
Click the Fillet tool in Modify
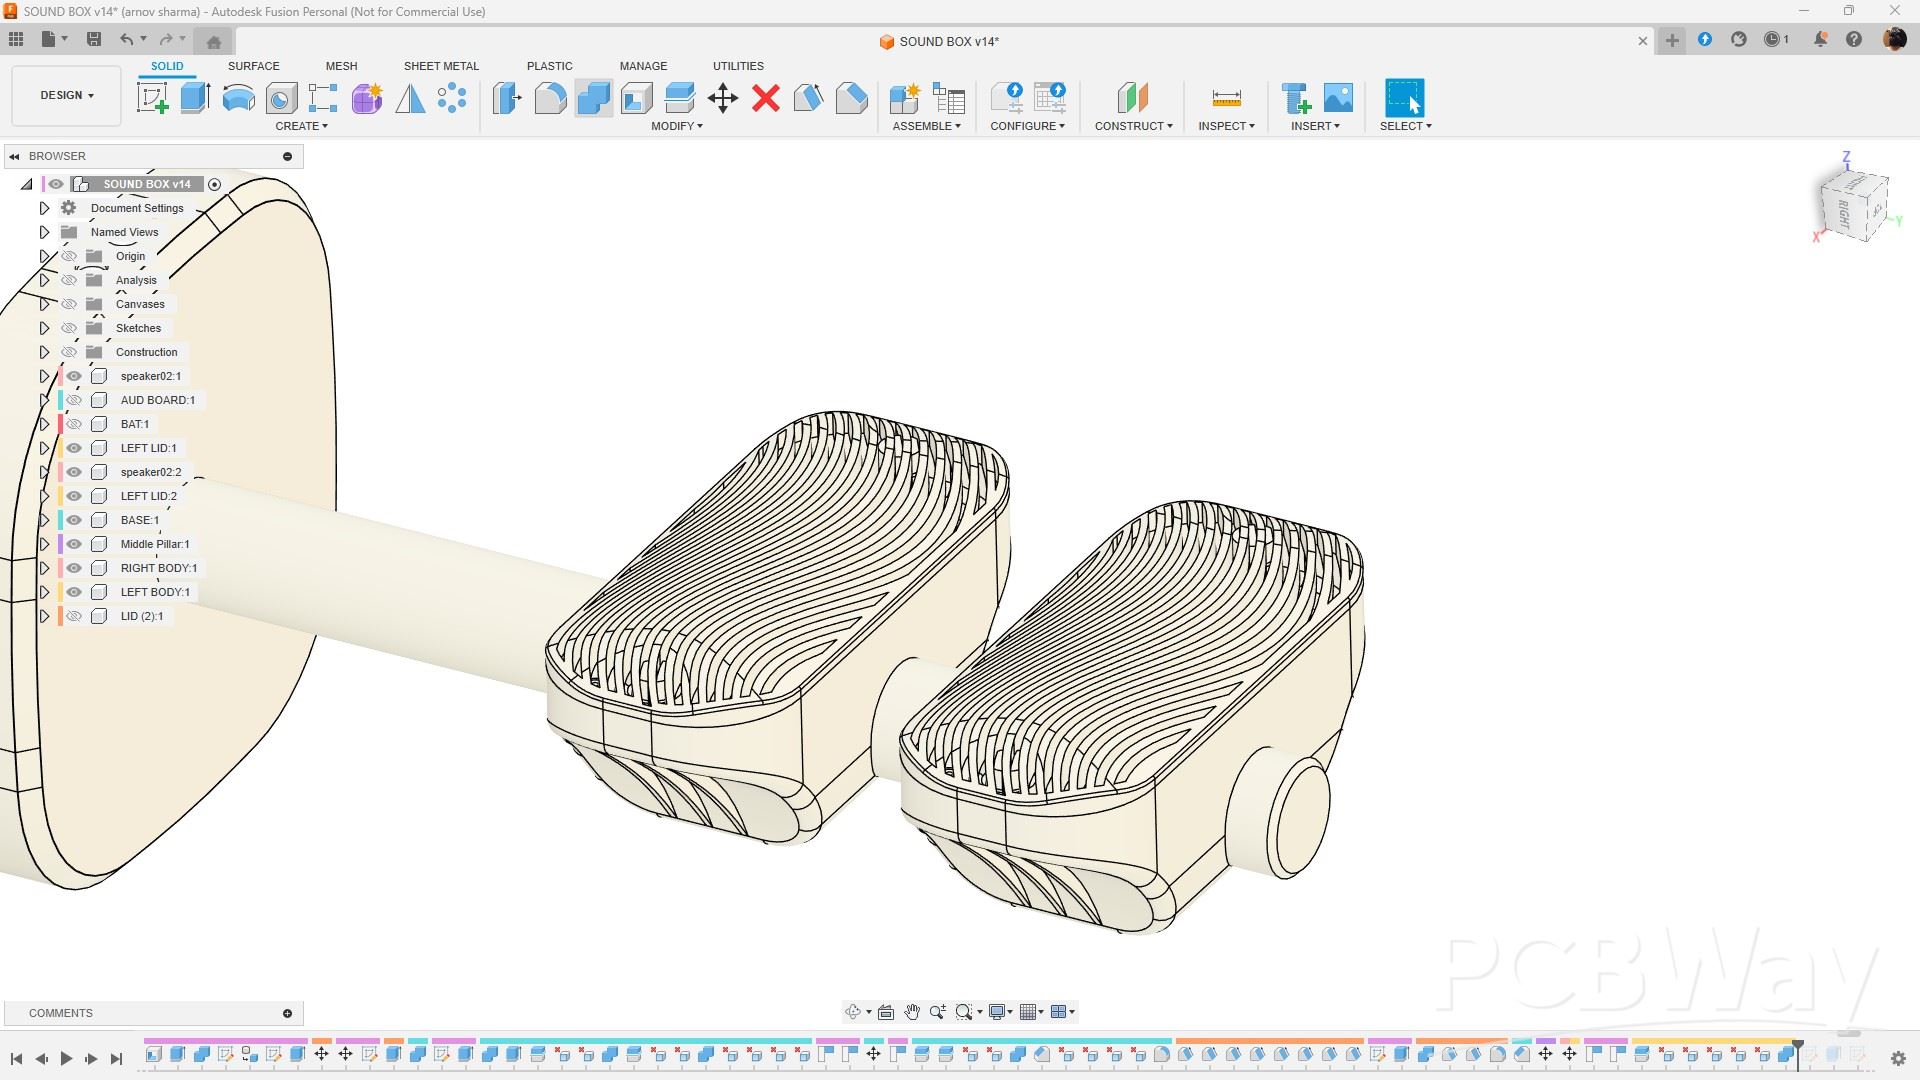[x=550, y=98]
